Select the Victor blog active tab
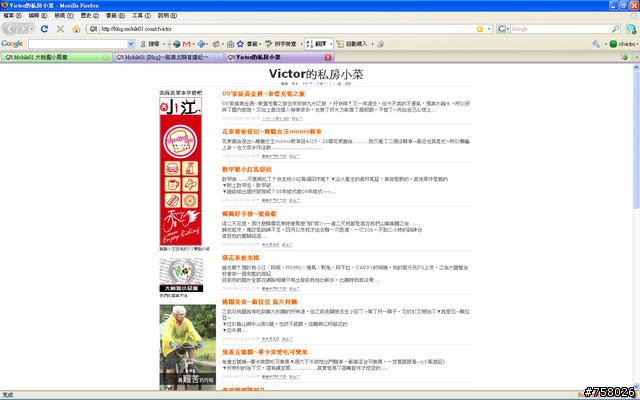The width and height of the screenshot is (640, 400). click(280, 58)
